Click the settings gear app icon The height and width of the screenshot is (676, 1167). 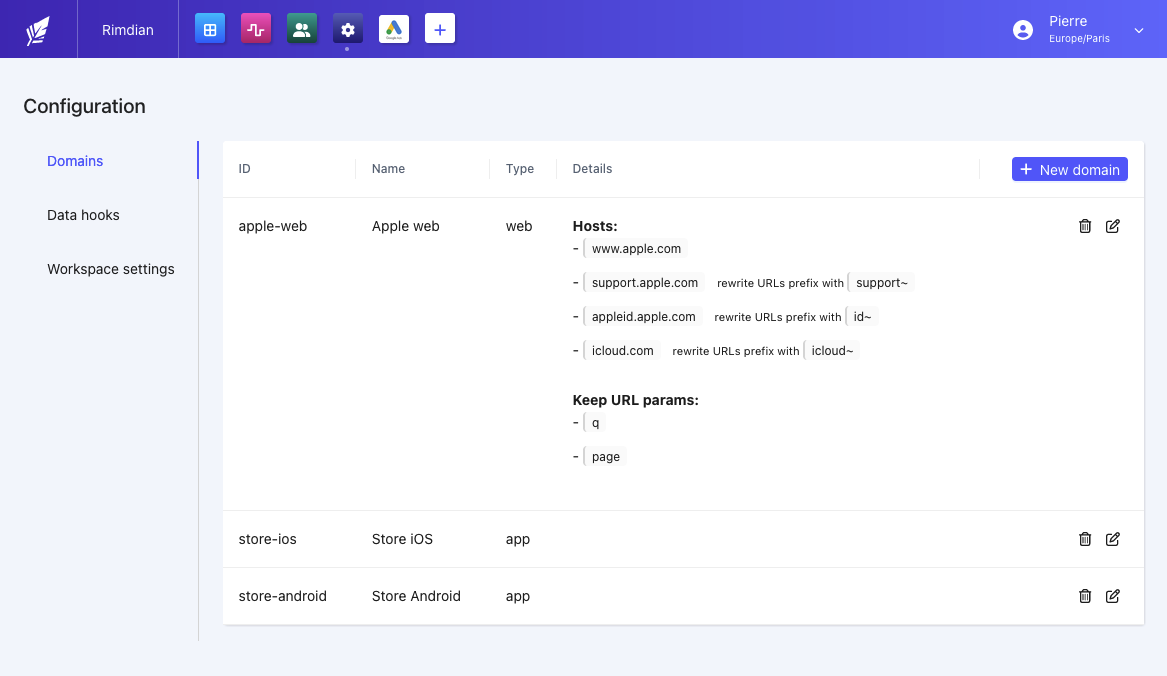[347, 29]
